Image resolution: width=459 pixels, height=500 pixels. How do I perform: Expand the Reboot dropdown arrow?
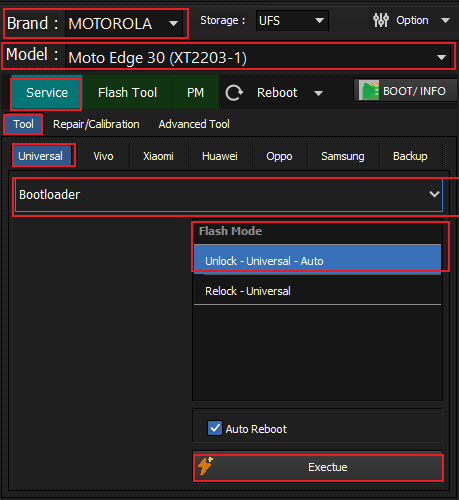318,93
